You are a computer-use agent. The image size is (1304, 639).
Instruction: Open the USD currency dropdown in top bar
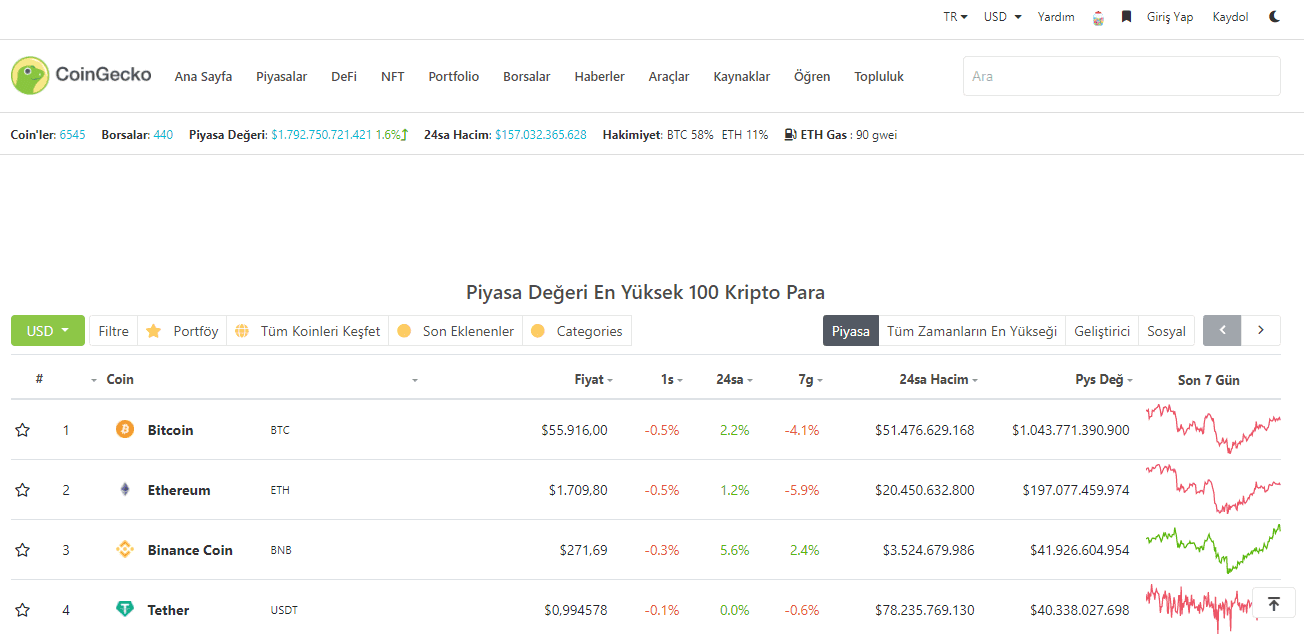(1003, 17)
